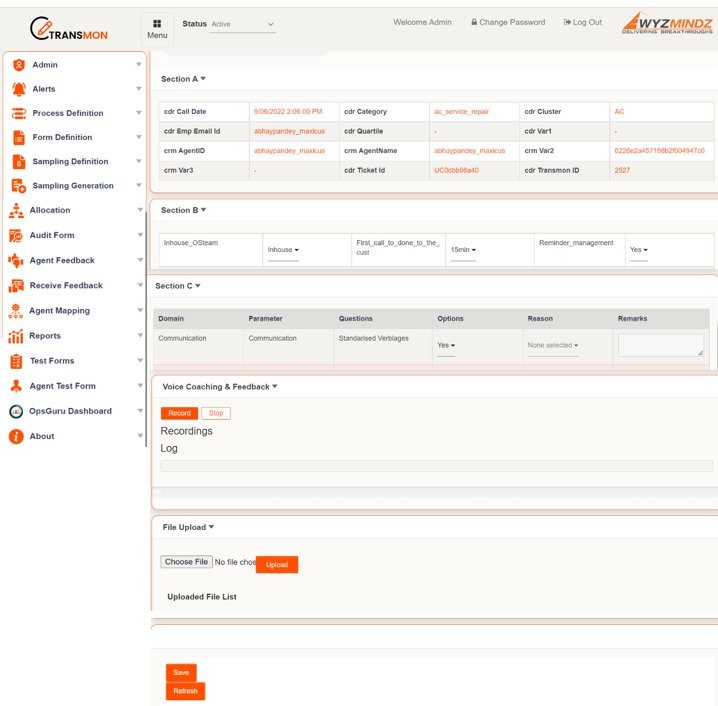The width and height of the screenshot is (718, 706).
Task: Open the 15min dropdown
Action: click(x=463, y=250)
